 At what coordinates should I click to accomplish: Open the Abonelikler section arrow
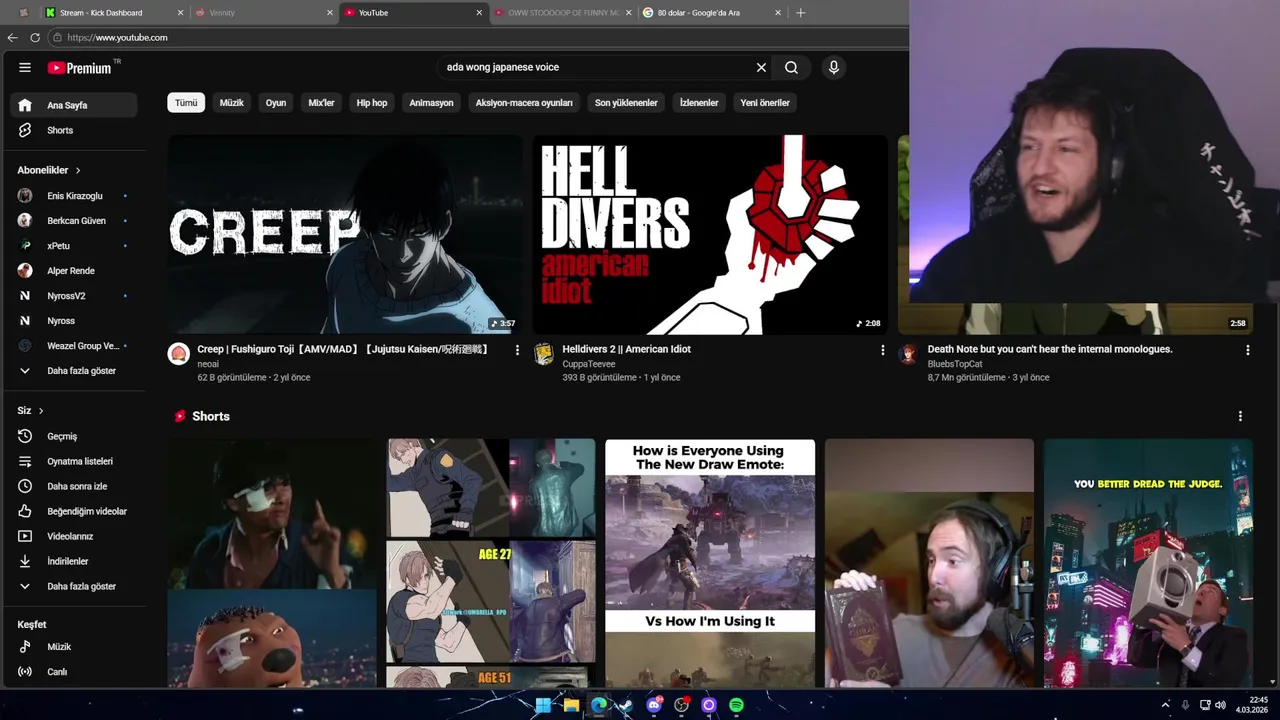pos(77,170)
